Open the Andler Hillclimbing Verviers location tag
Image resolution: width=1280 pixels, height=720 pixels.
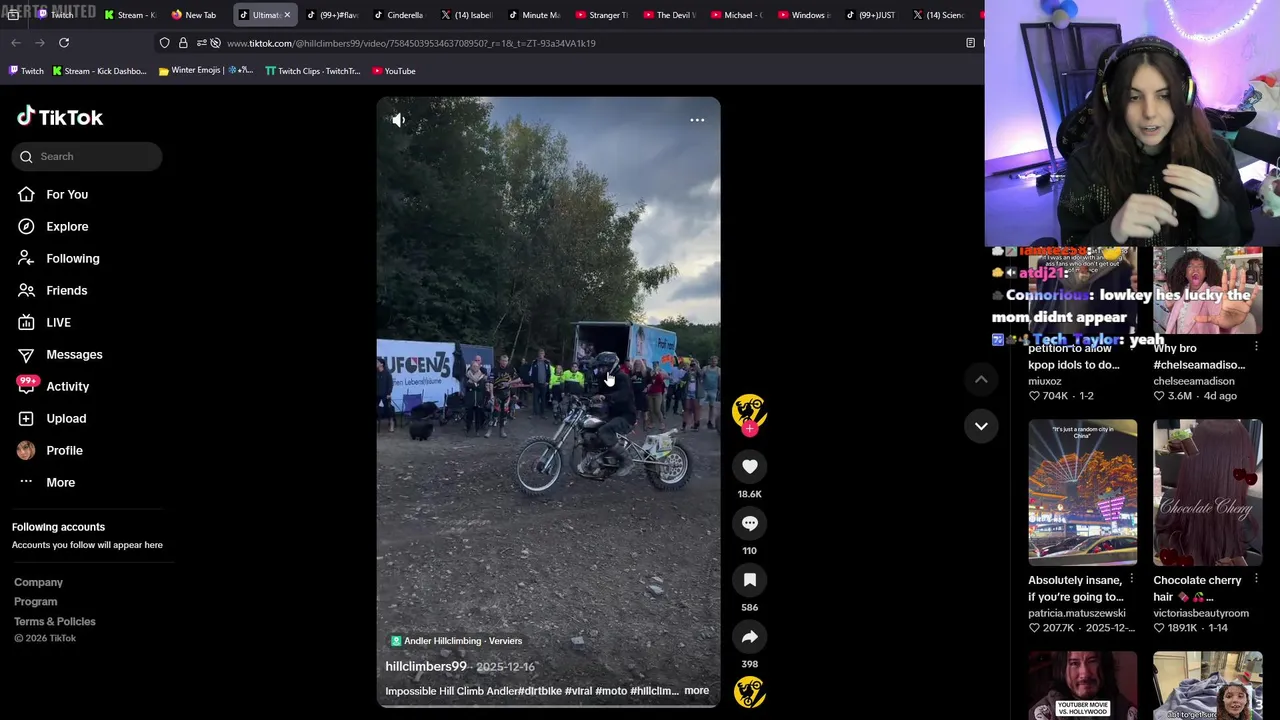456,641
